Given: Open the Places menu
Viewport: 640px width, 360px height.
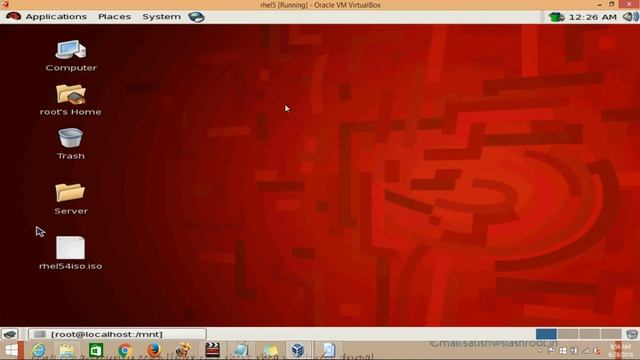Looking at the screenshot, I should click(x=115, y=17).
